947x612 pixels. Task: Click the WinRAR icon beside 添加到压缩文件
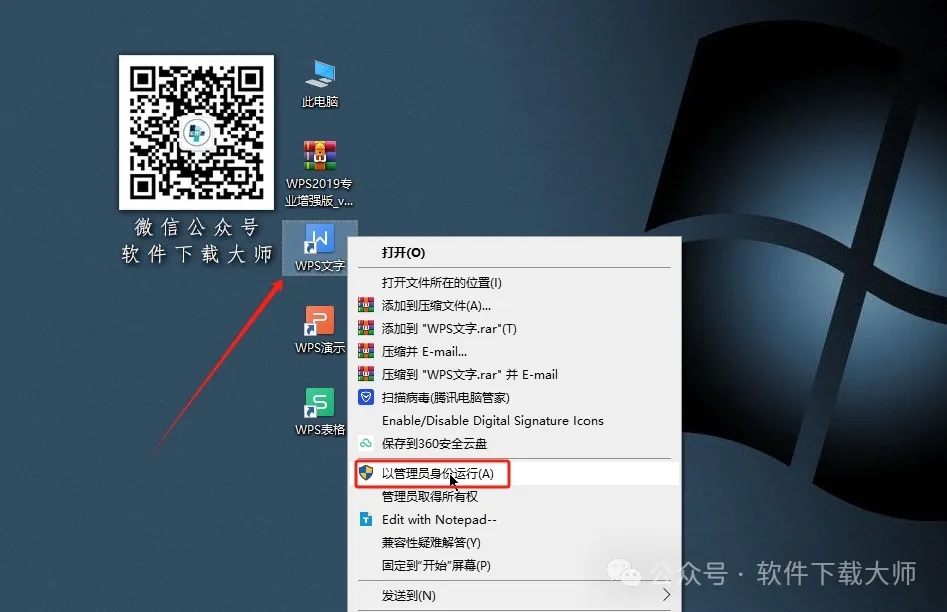click(x=368, y=305)
